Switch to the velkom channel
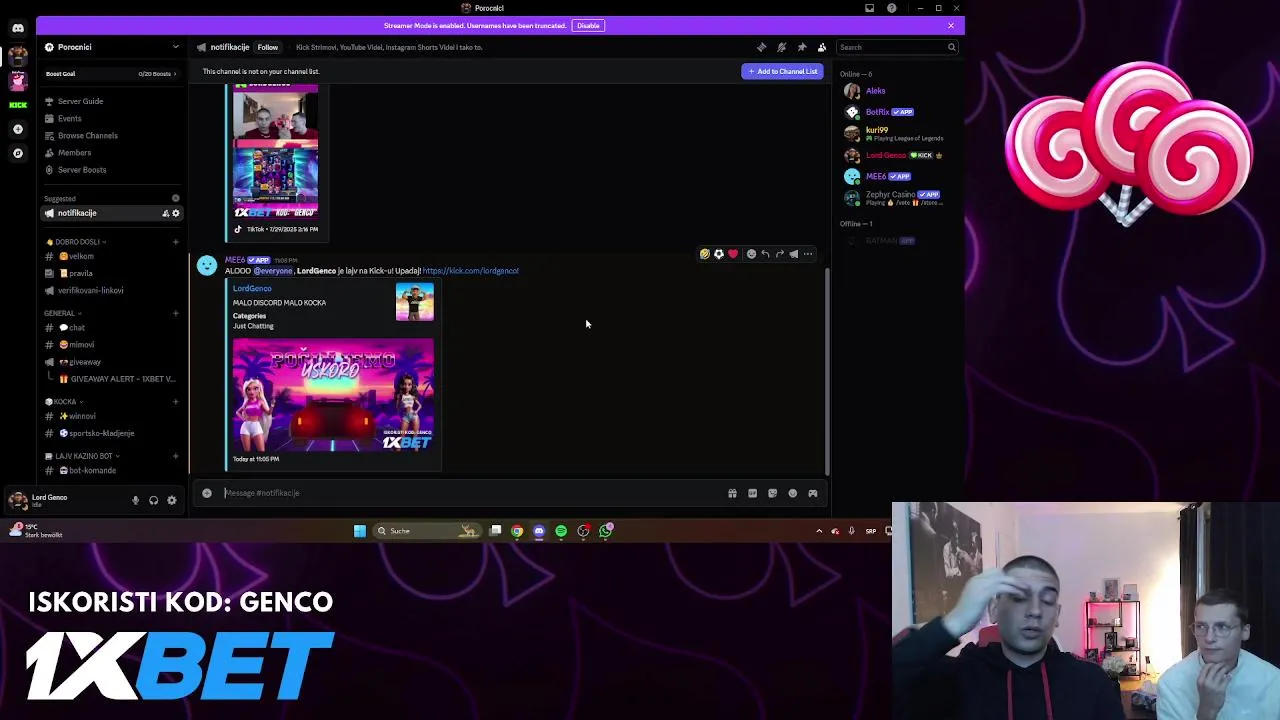Screen dimensions: 1280x720 pos(110,256)
